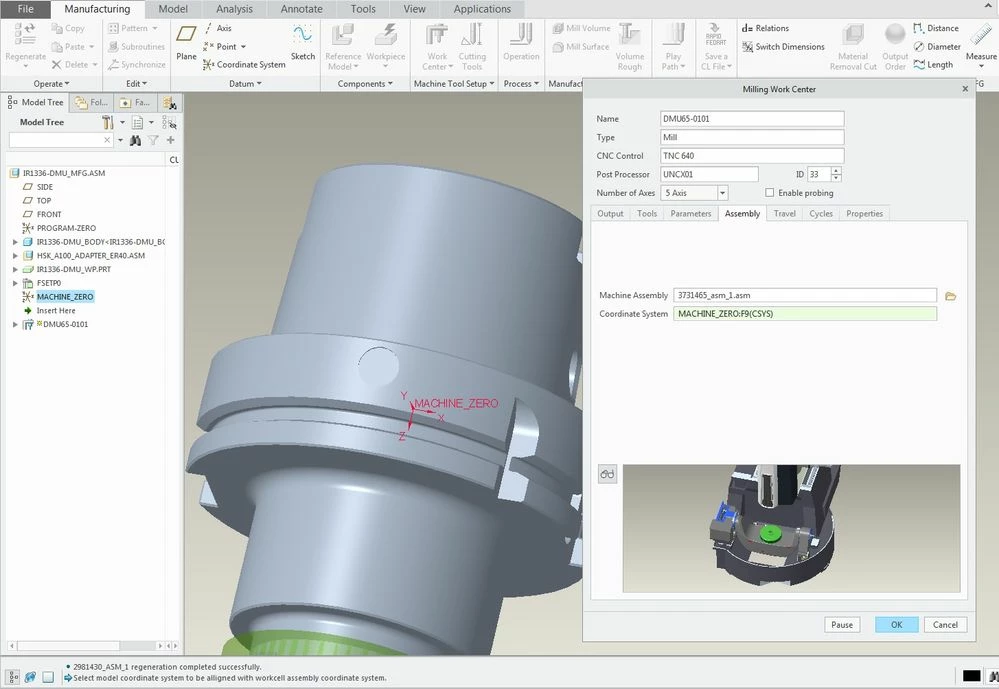The height and width of the screenshot is (689, 999).
Task: Increase the ID stepper value
Action: point(836,170)
